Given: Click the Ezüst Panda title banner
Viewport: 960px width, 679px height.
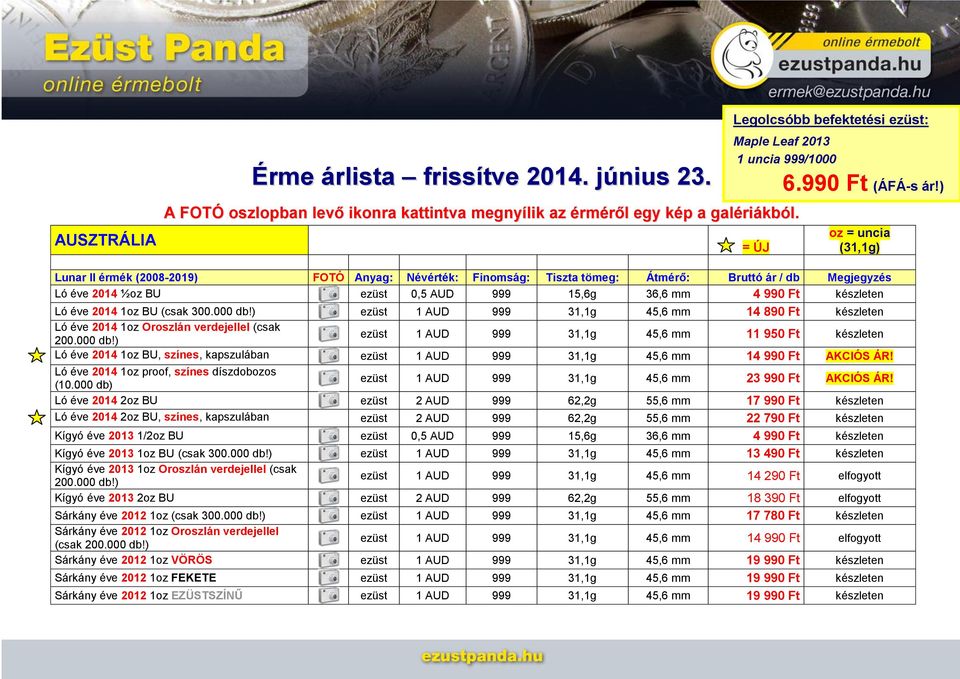Looking at the screenshot, I should tap(165, 48).
